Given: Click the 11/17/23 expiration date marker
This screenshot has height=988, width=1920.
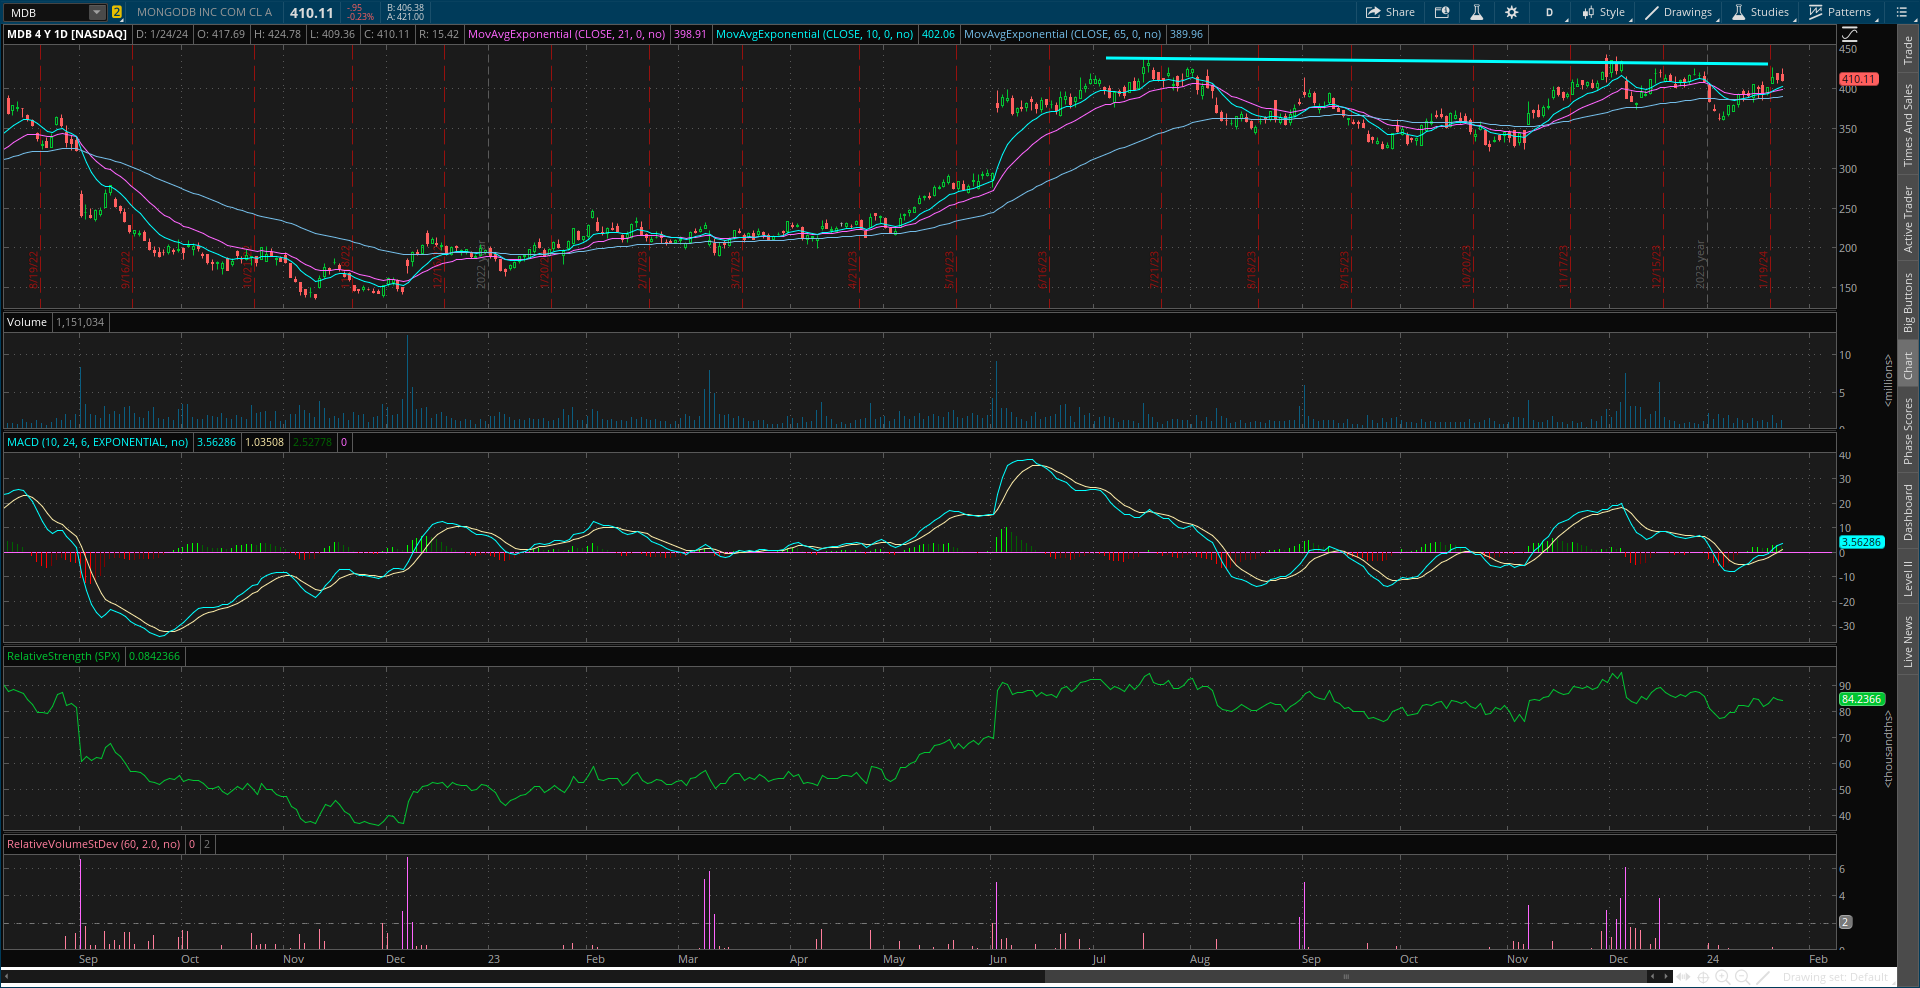Looking at the screenshot, I should point(1565,266).
